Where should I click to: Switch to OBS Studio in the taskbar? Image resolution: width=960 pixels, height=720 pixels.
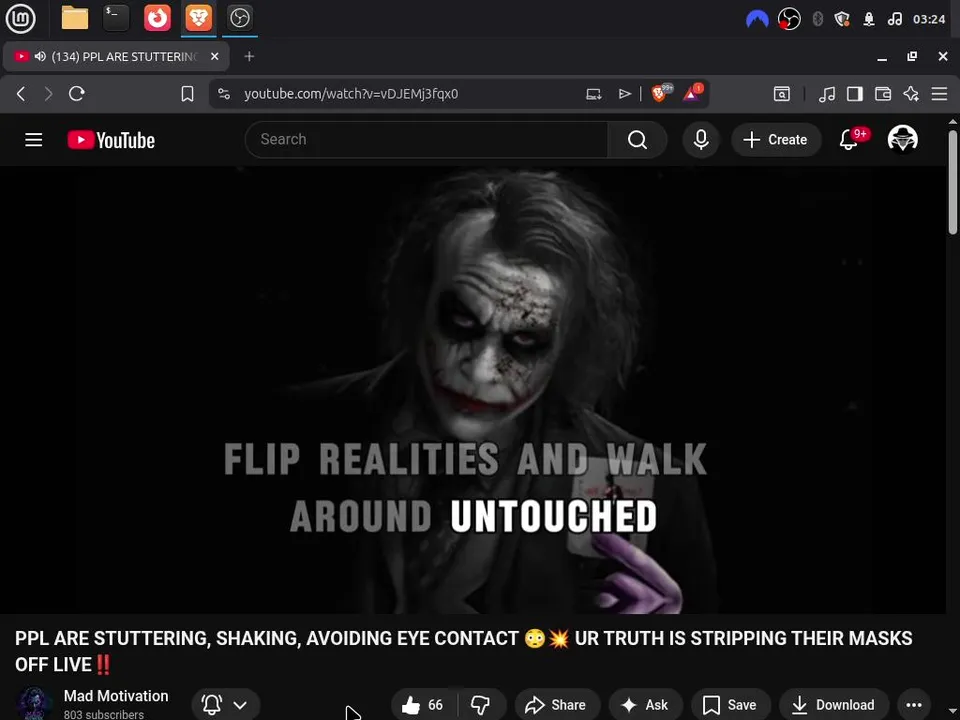pyautogui.click(x=239, y=18)
